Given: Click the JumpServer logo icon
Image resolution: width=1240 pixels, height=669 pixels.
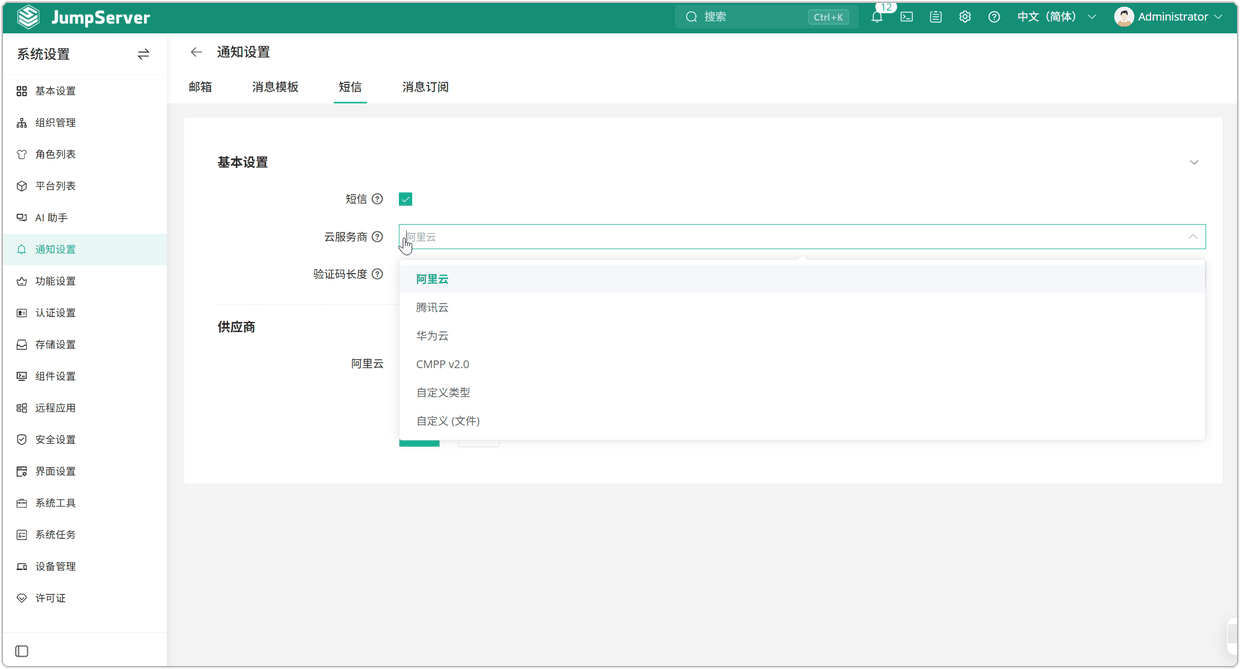Looking at the screenshot, I should point(28,17).
